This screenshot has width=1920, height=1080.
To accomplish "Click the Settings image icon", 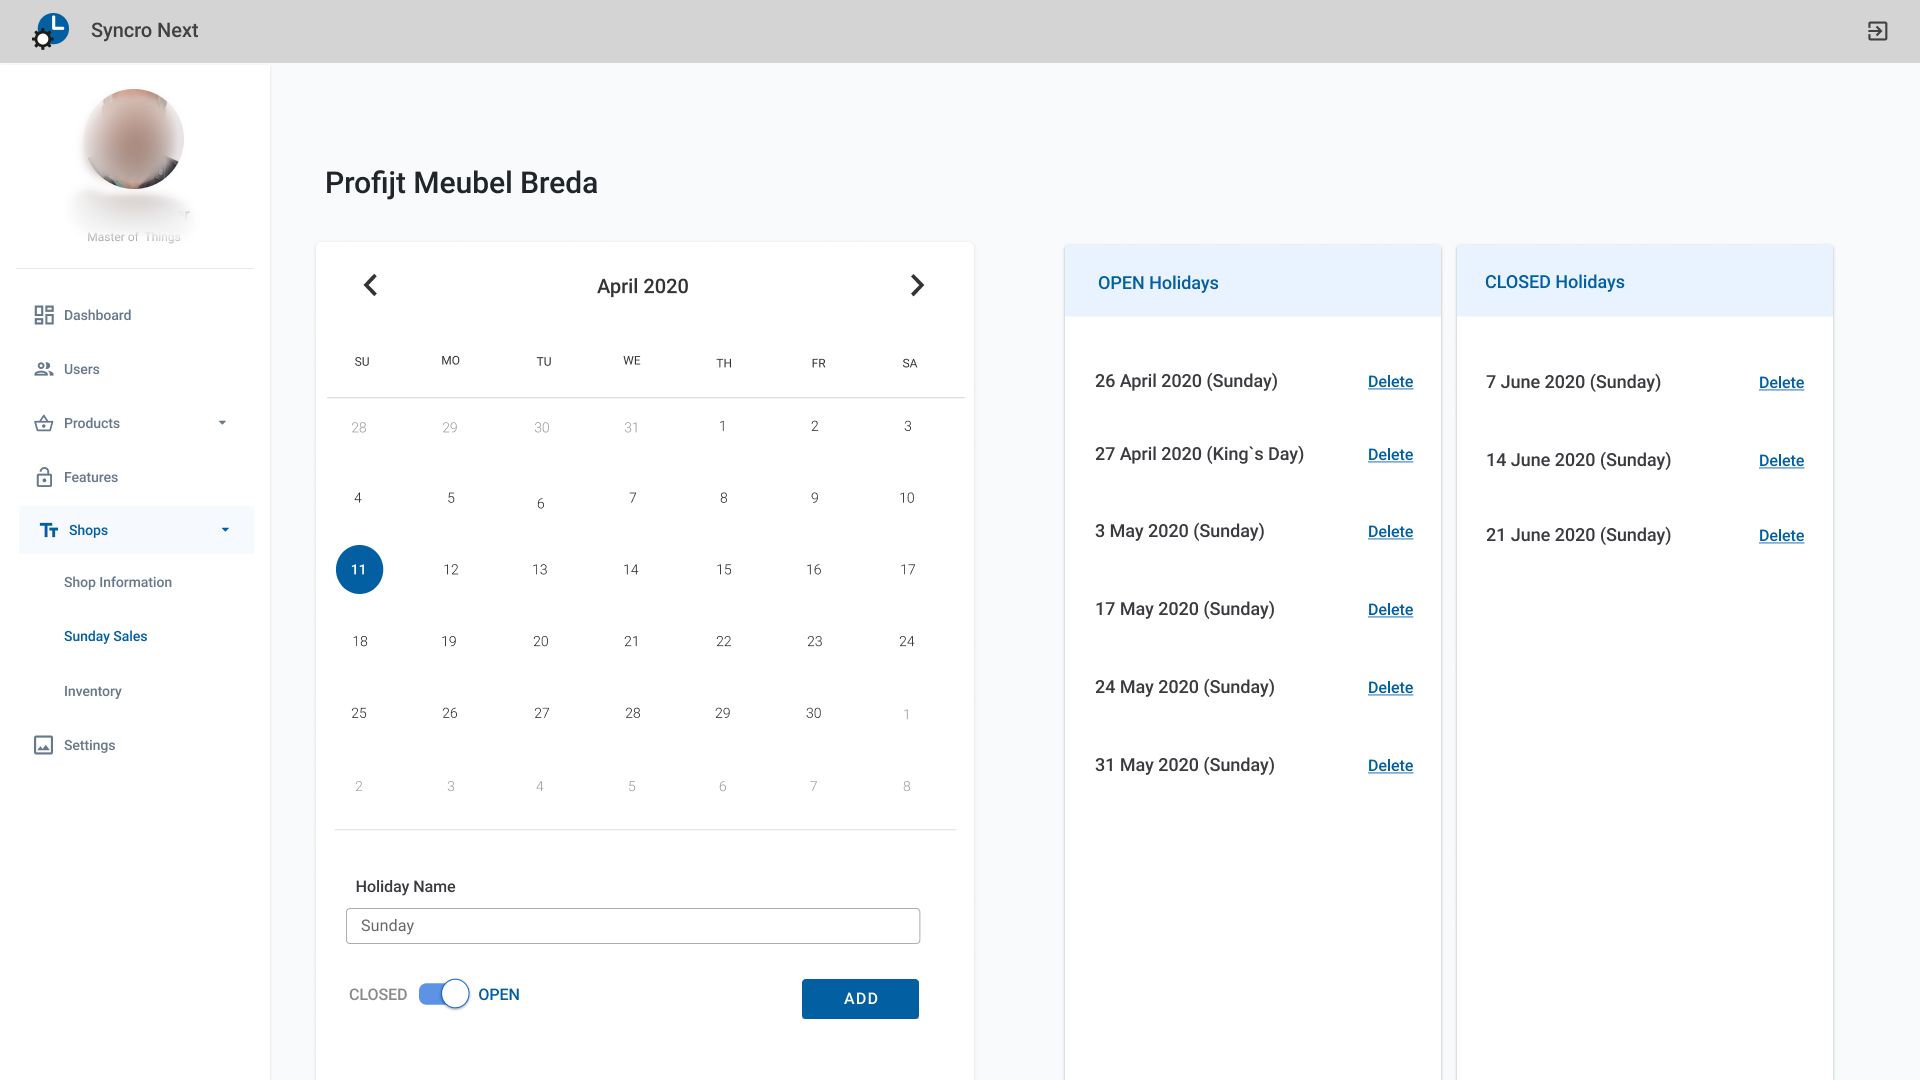I will (44, 745).
